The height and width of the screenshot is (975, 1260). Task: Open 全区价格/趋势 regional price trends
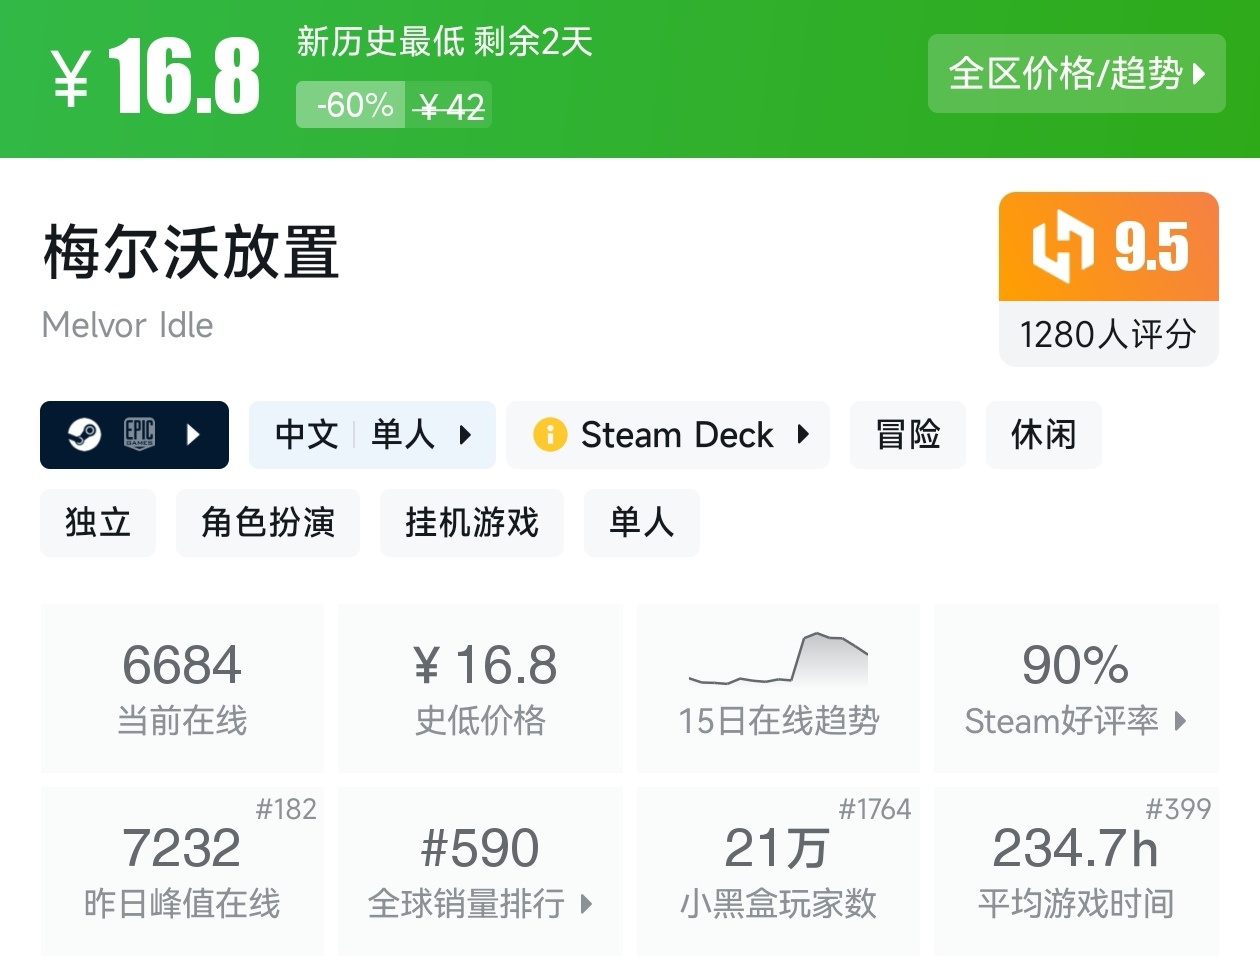tap(1077, 74)
